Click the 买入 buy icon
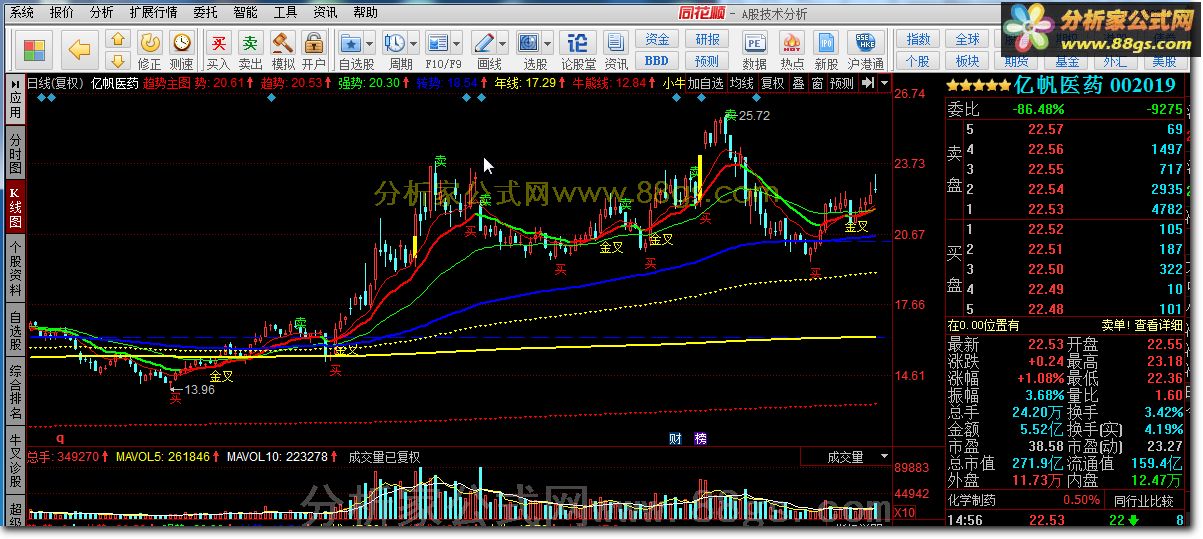Image resolution: width=1203 pixels, height=539 pixels. (218, 50)
